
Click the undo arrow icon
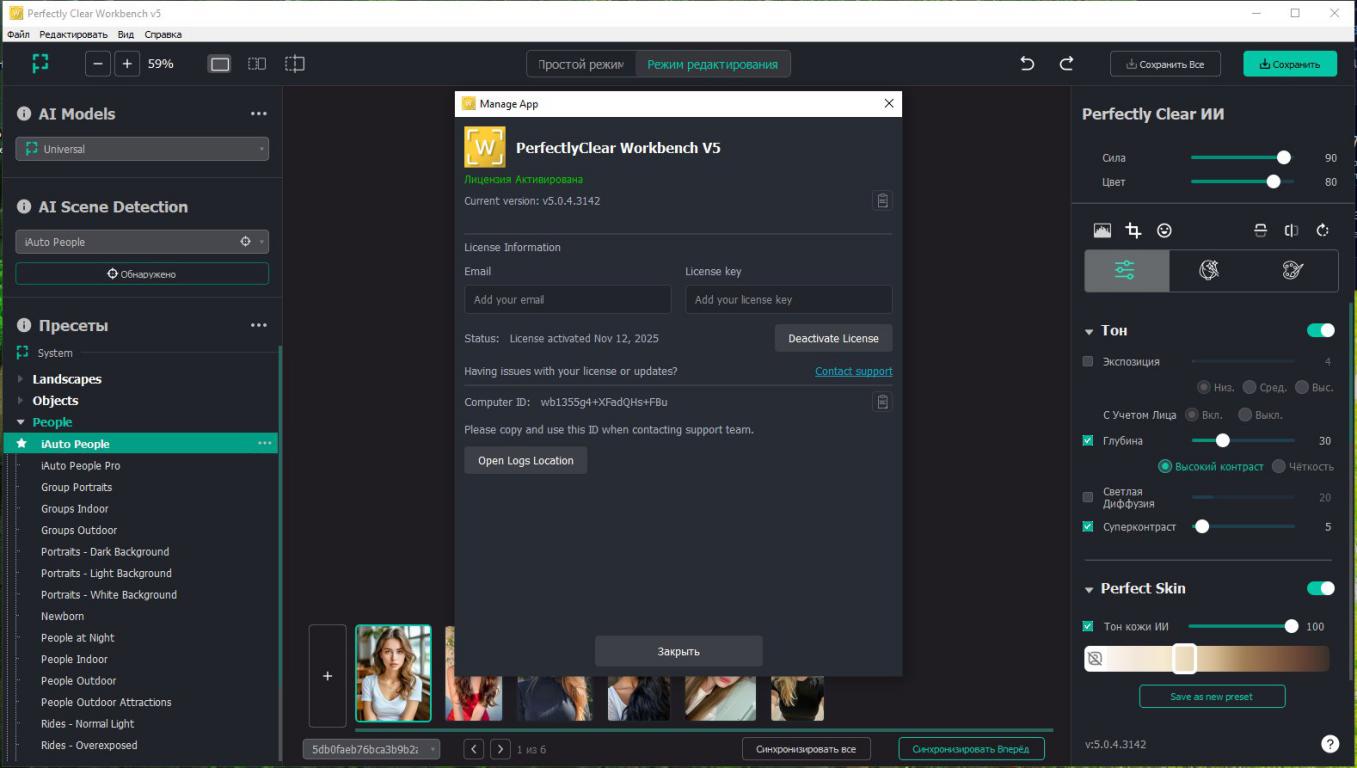(1027, 64)
